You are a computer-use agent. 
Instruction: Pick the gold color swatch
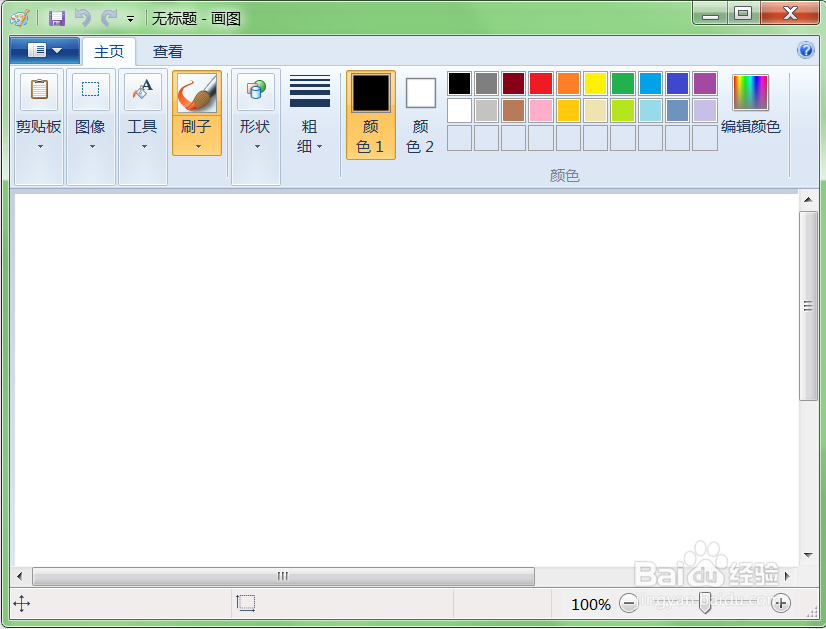tap(568, 111)
